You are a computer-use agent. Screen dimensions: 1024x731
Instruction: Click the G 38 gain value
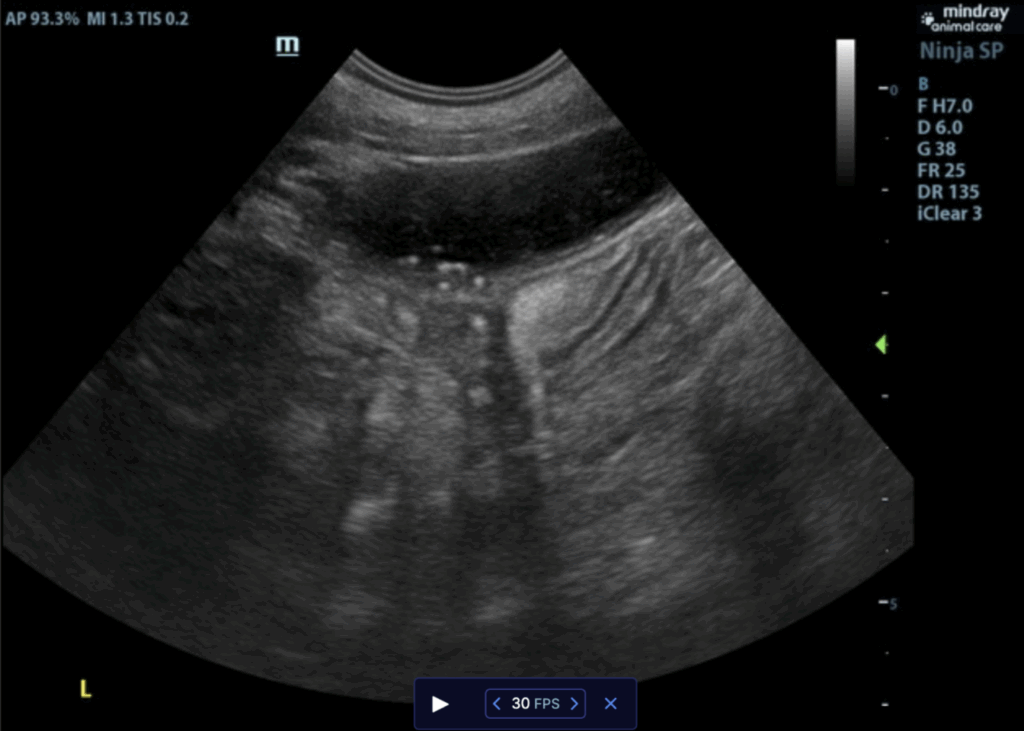click(936, 149)
